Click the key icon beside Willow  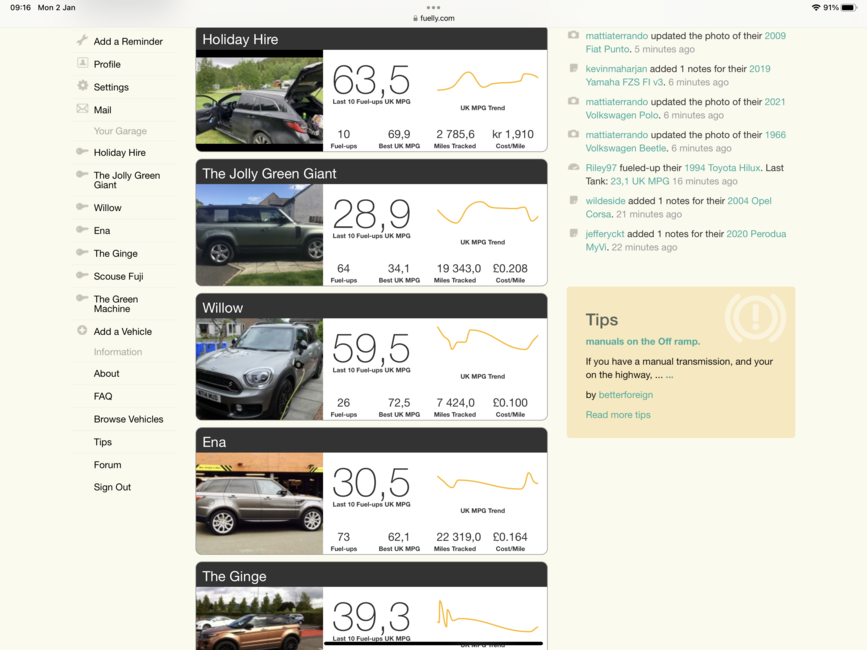click(82, 207)
